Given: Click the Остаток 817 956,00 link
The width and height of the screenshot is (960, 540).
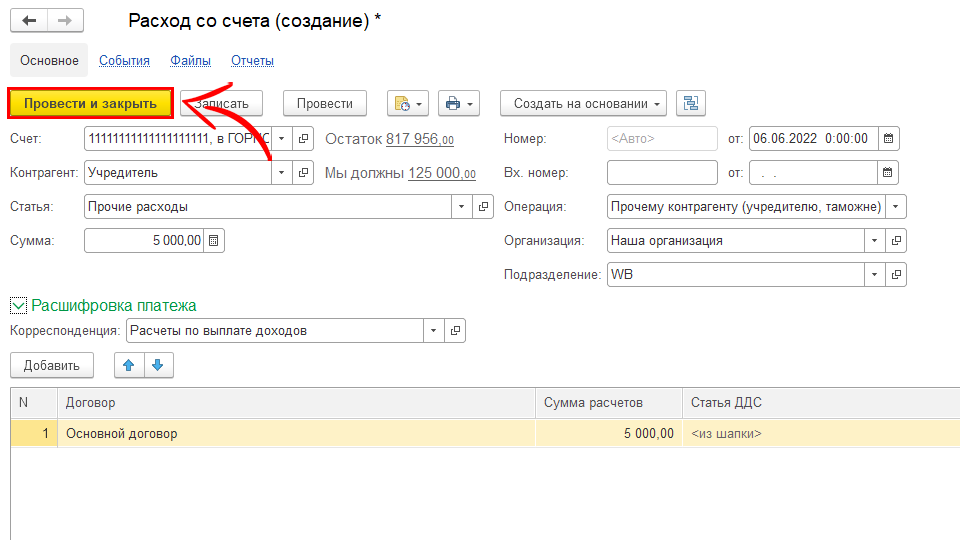Looking at the screenshot, I should pos(419,140).
